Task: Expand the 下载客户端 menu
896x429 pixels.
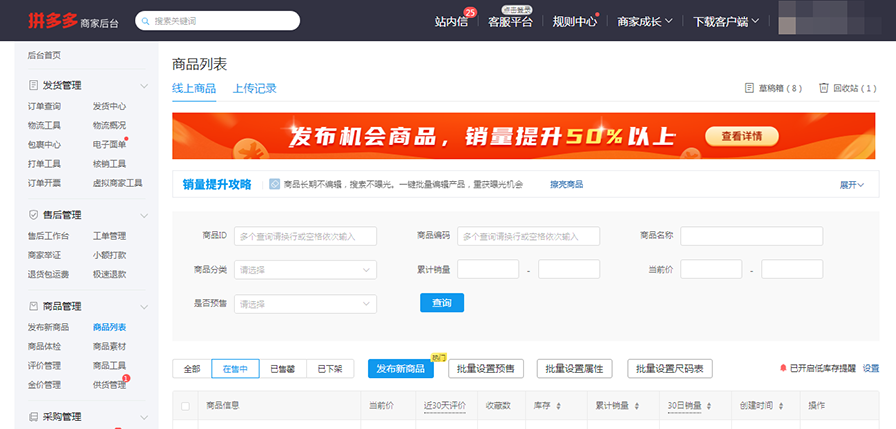Action: click(x=726, y=22)
